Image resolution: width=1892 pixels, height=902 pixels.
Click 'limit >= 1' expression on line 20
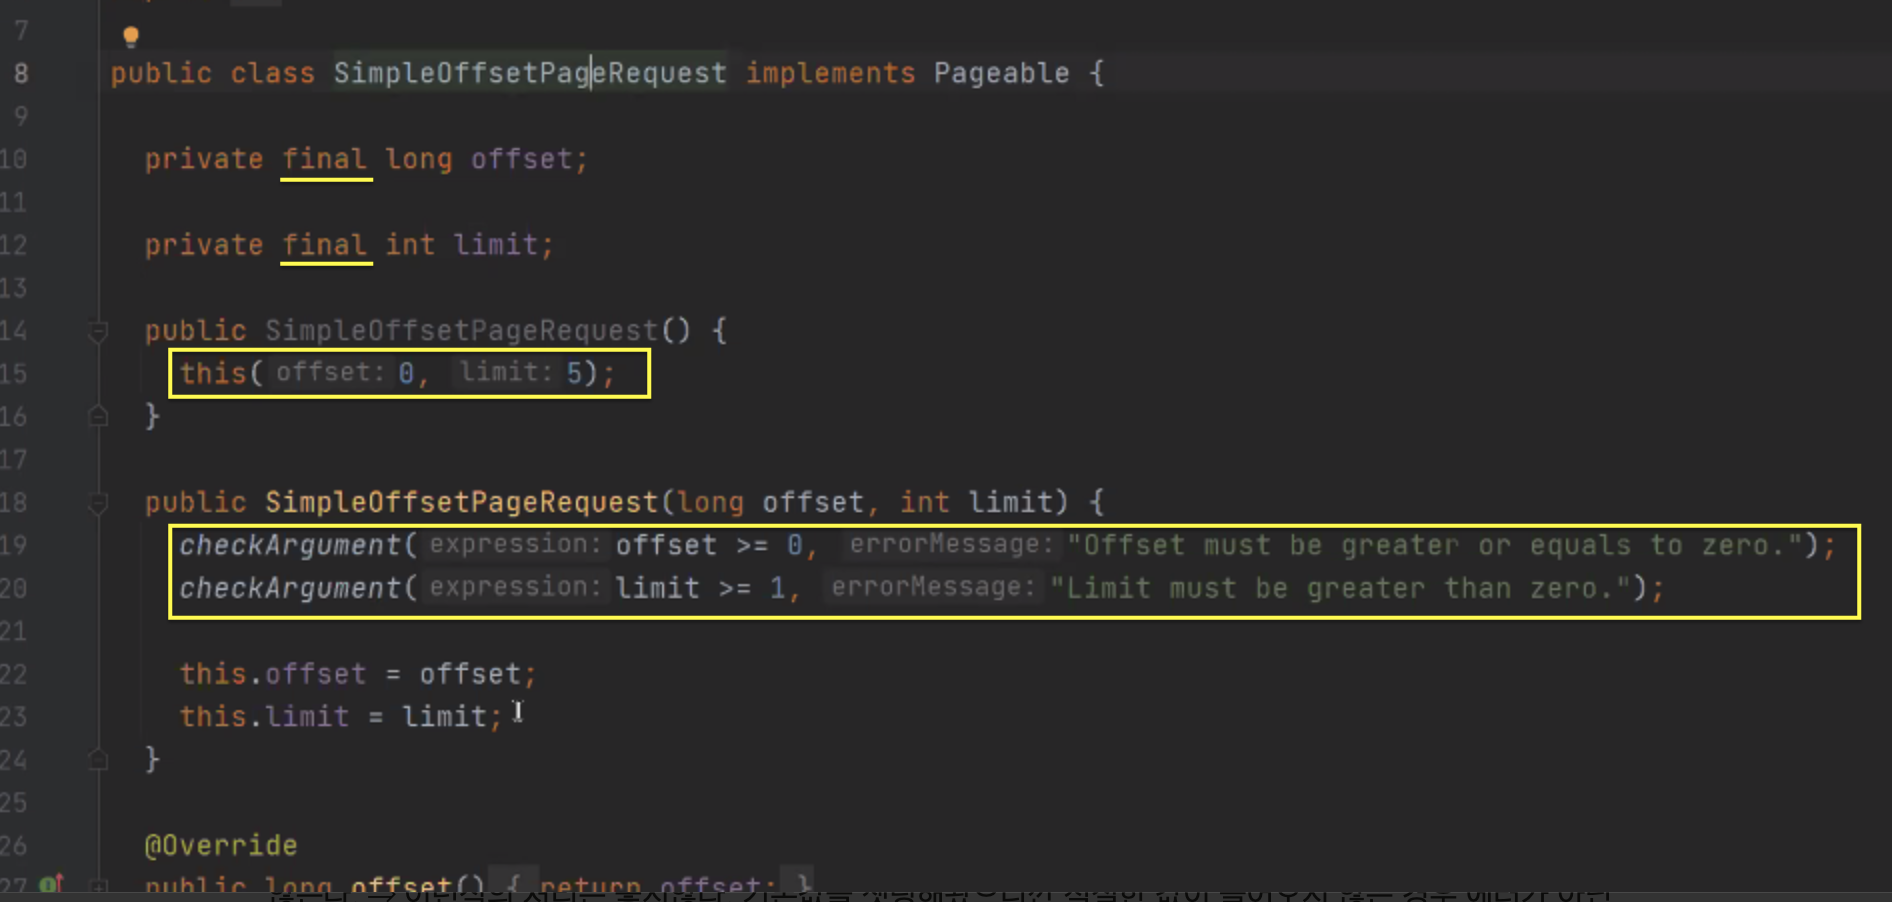[x=700, y=588]
